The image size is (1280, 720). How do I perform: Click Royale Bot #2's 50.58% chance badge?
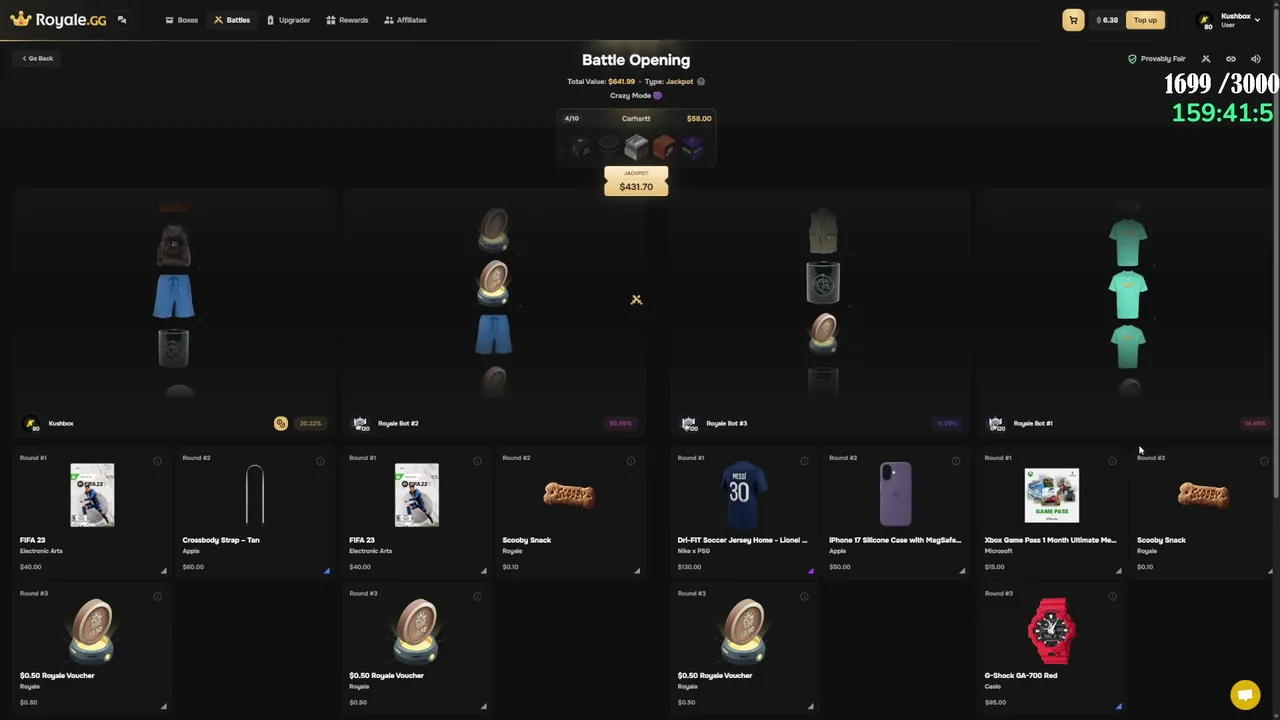[620, 424]
